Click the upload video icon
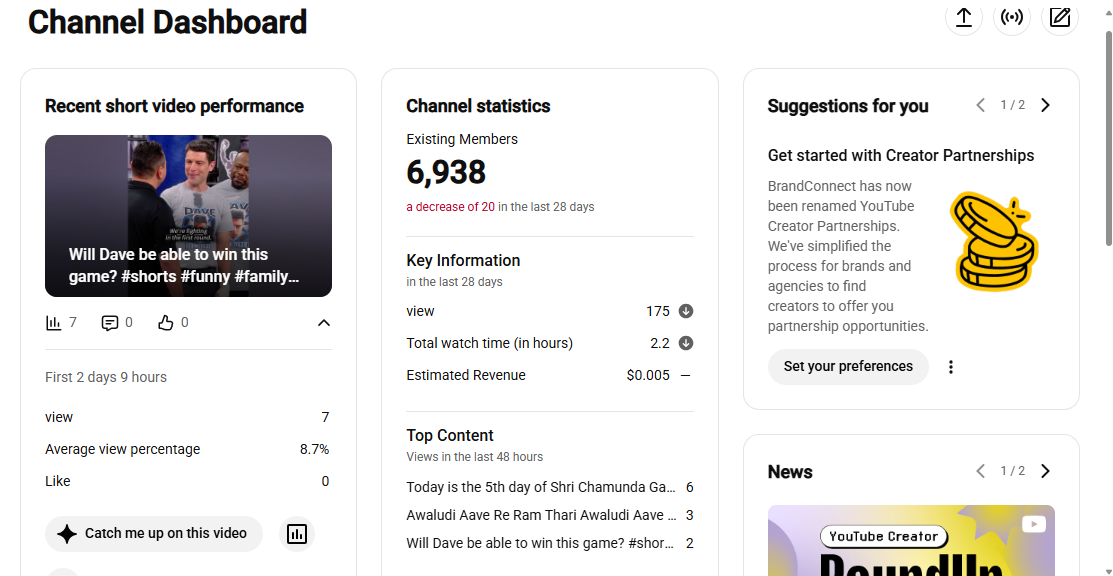 click(963, 17)
